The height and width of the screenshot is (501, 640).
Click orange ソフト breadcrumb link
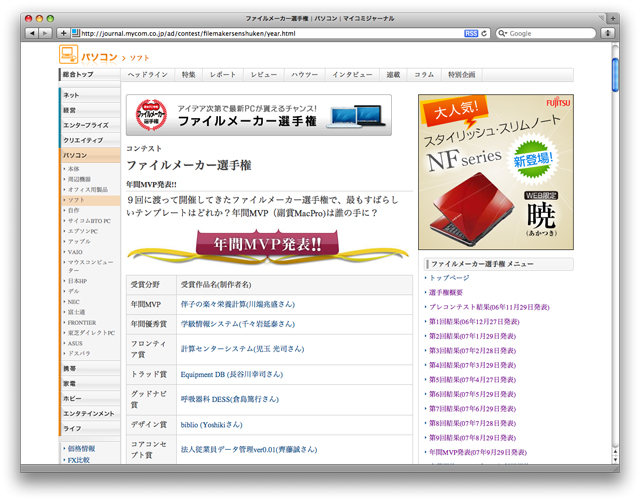pos(139,58)
